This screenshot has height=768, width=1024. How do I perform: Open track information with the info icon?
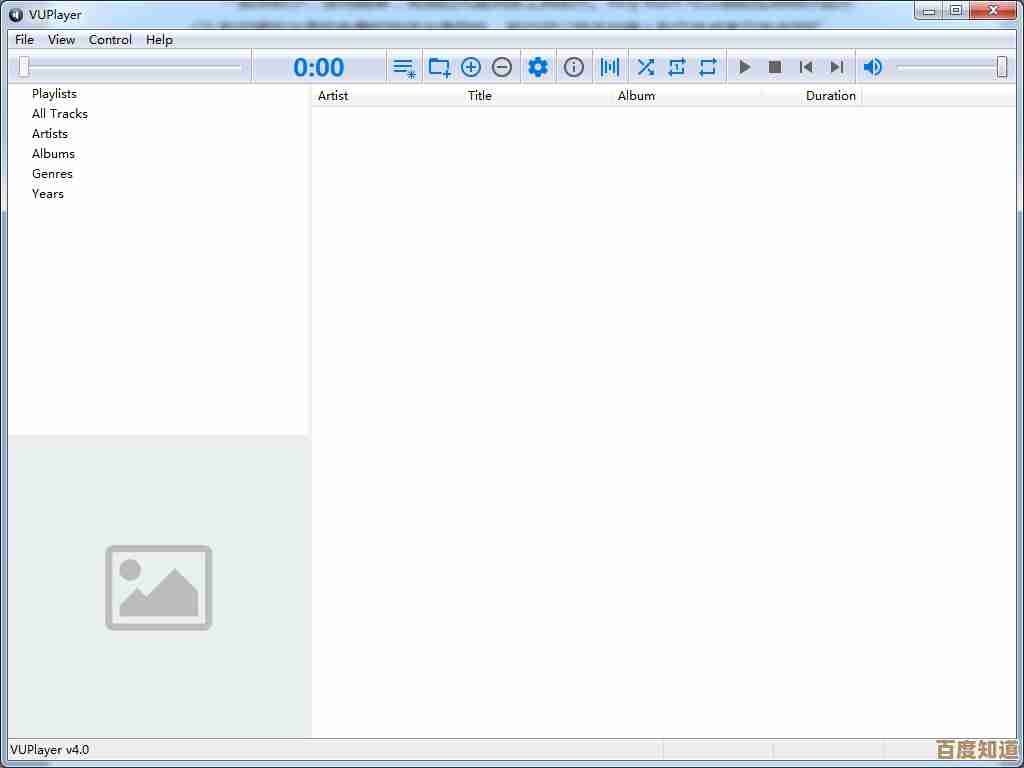pos(574,68)
